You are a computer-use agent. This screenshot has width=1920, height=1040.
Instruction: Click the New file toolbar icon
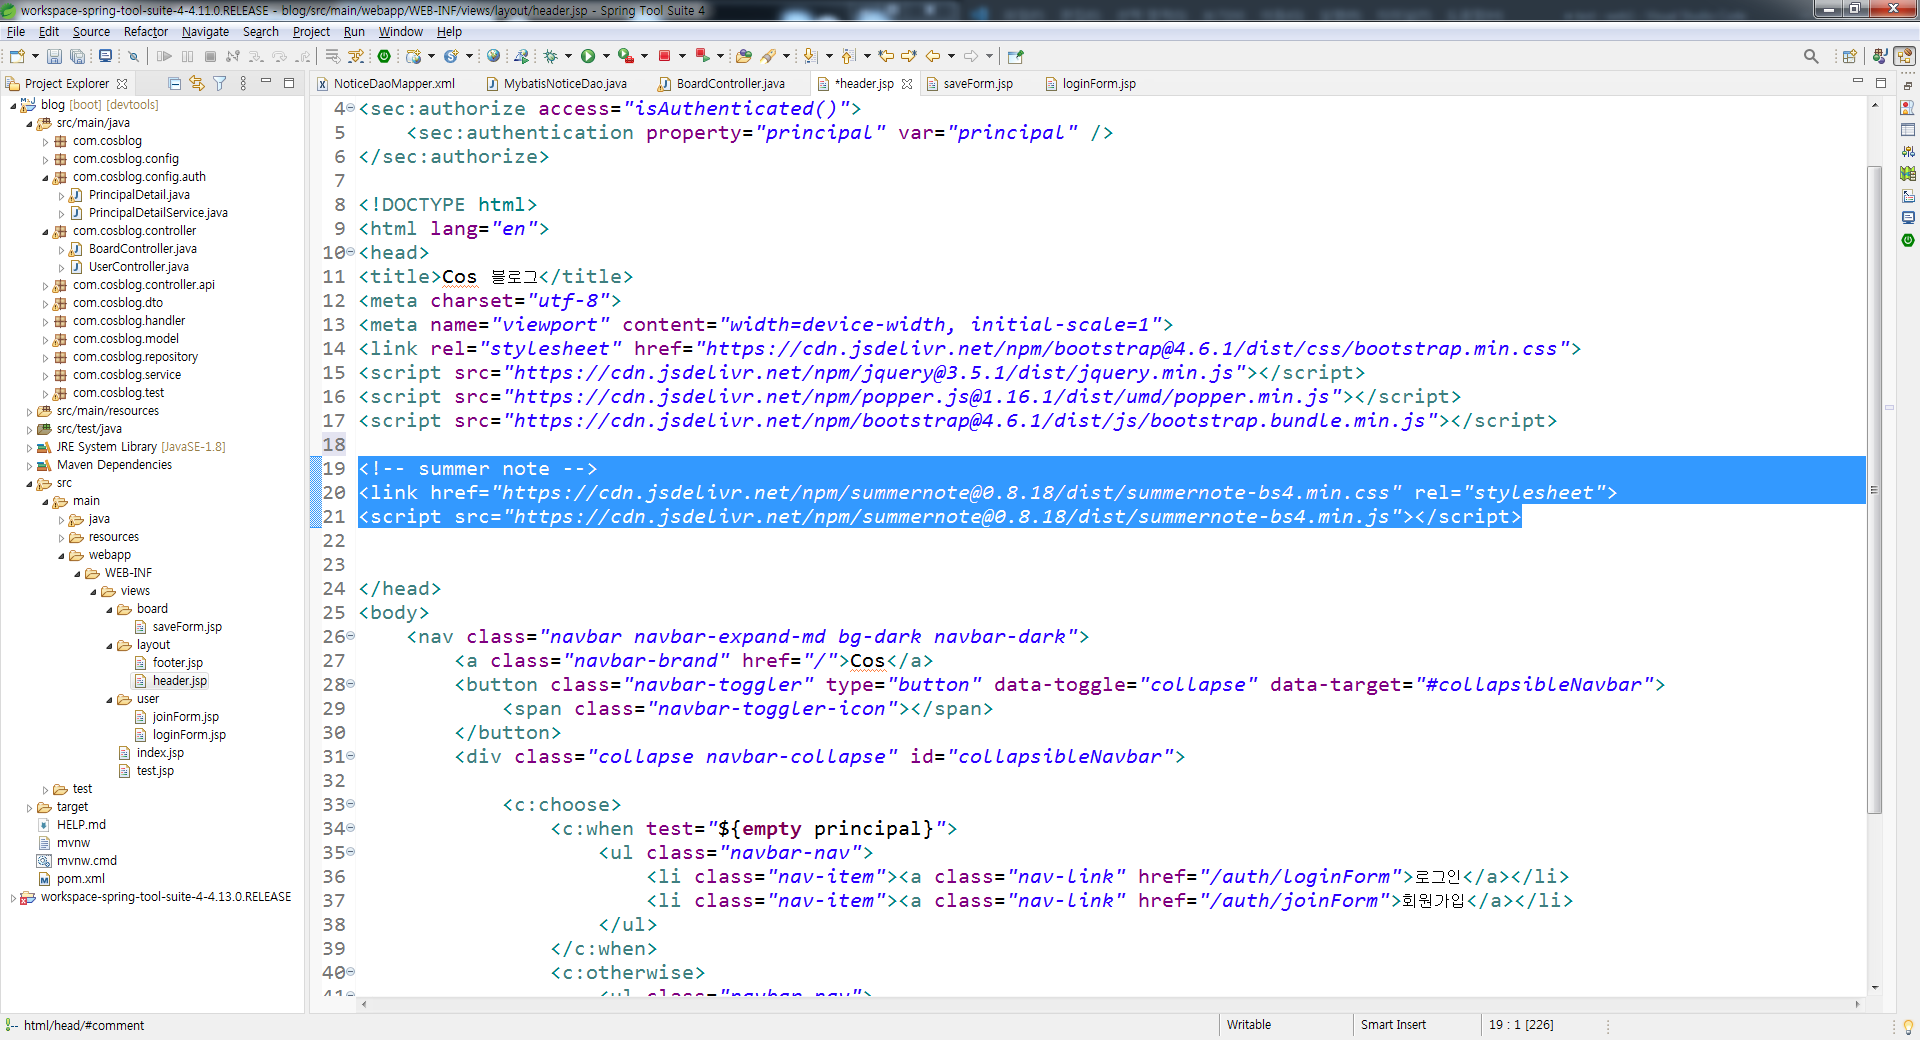17,56
